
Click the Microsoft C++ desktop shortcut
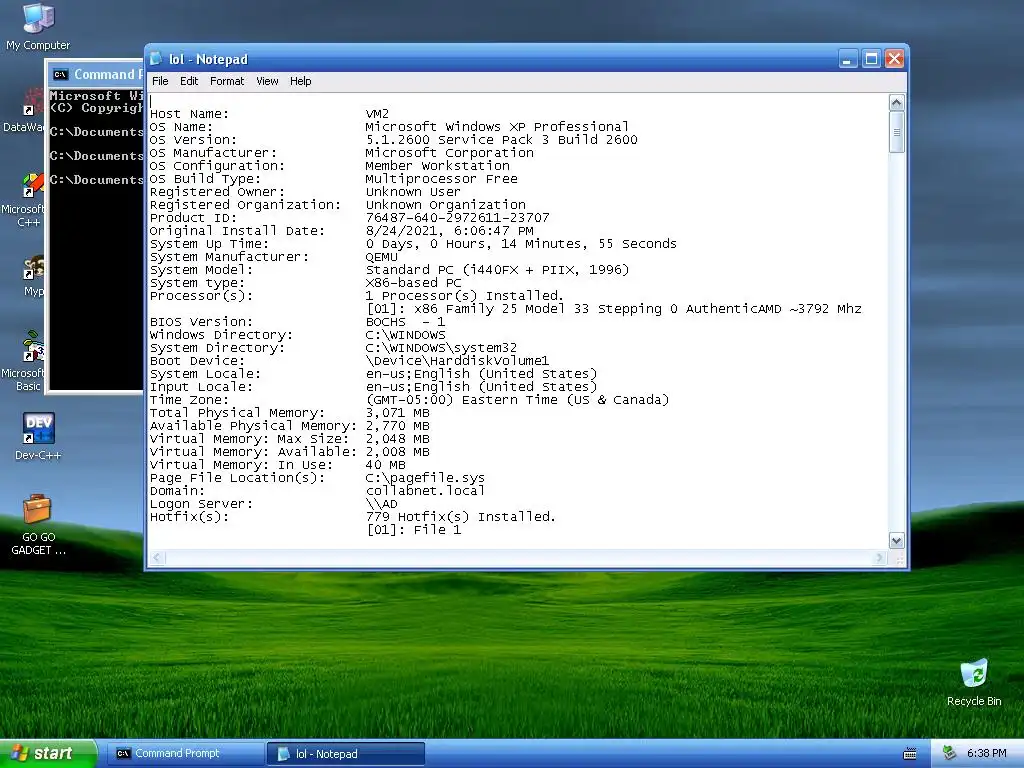click(x=26, y=199)
